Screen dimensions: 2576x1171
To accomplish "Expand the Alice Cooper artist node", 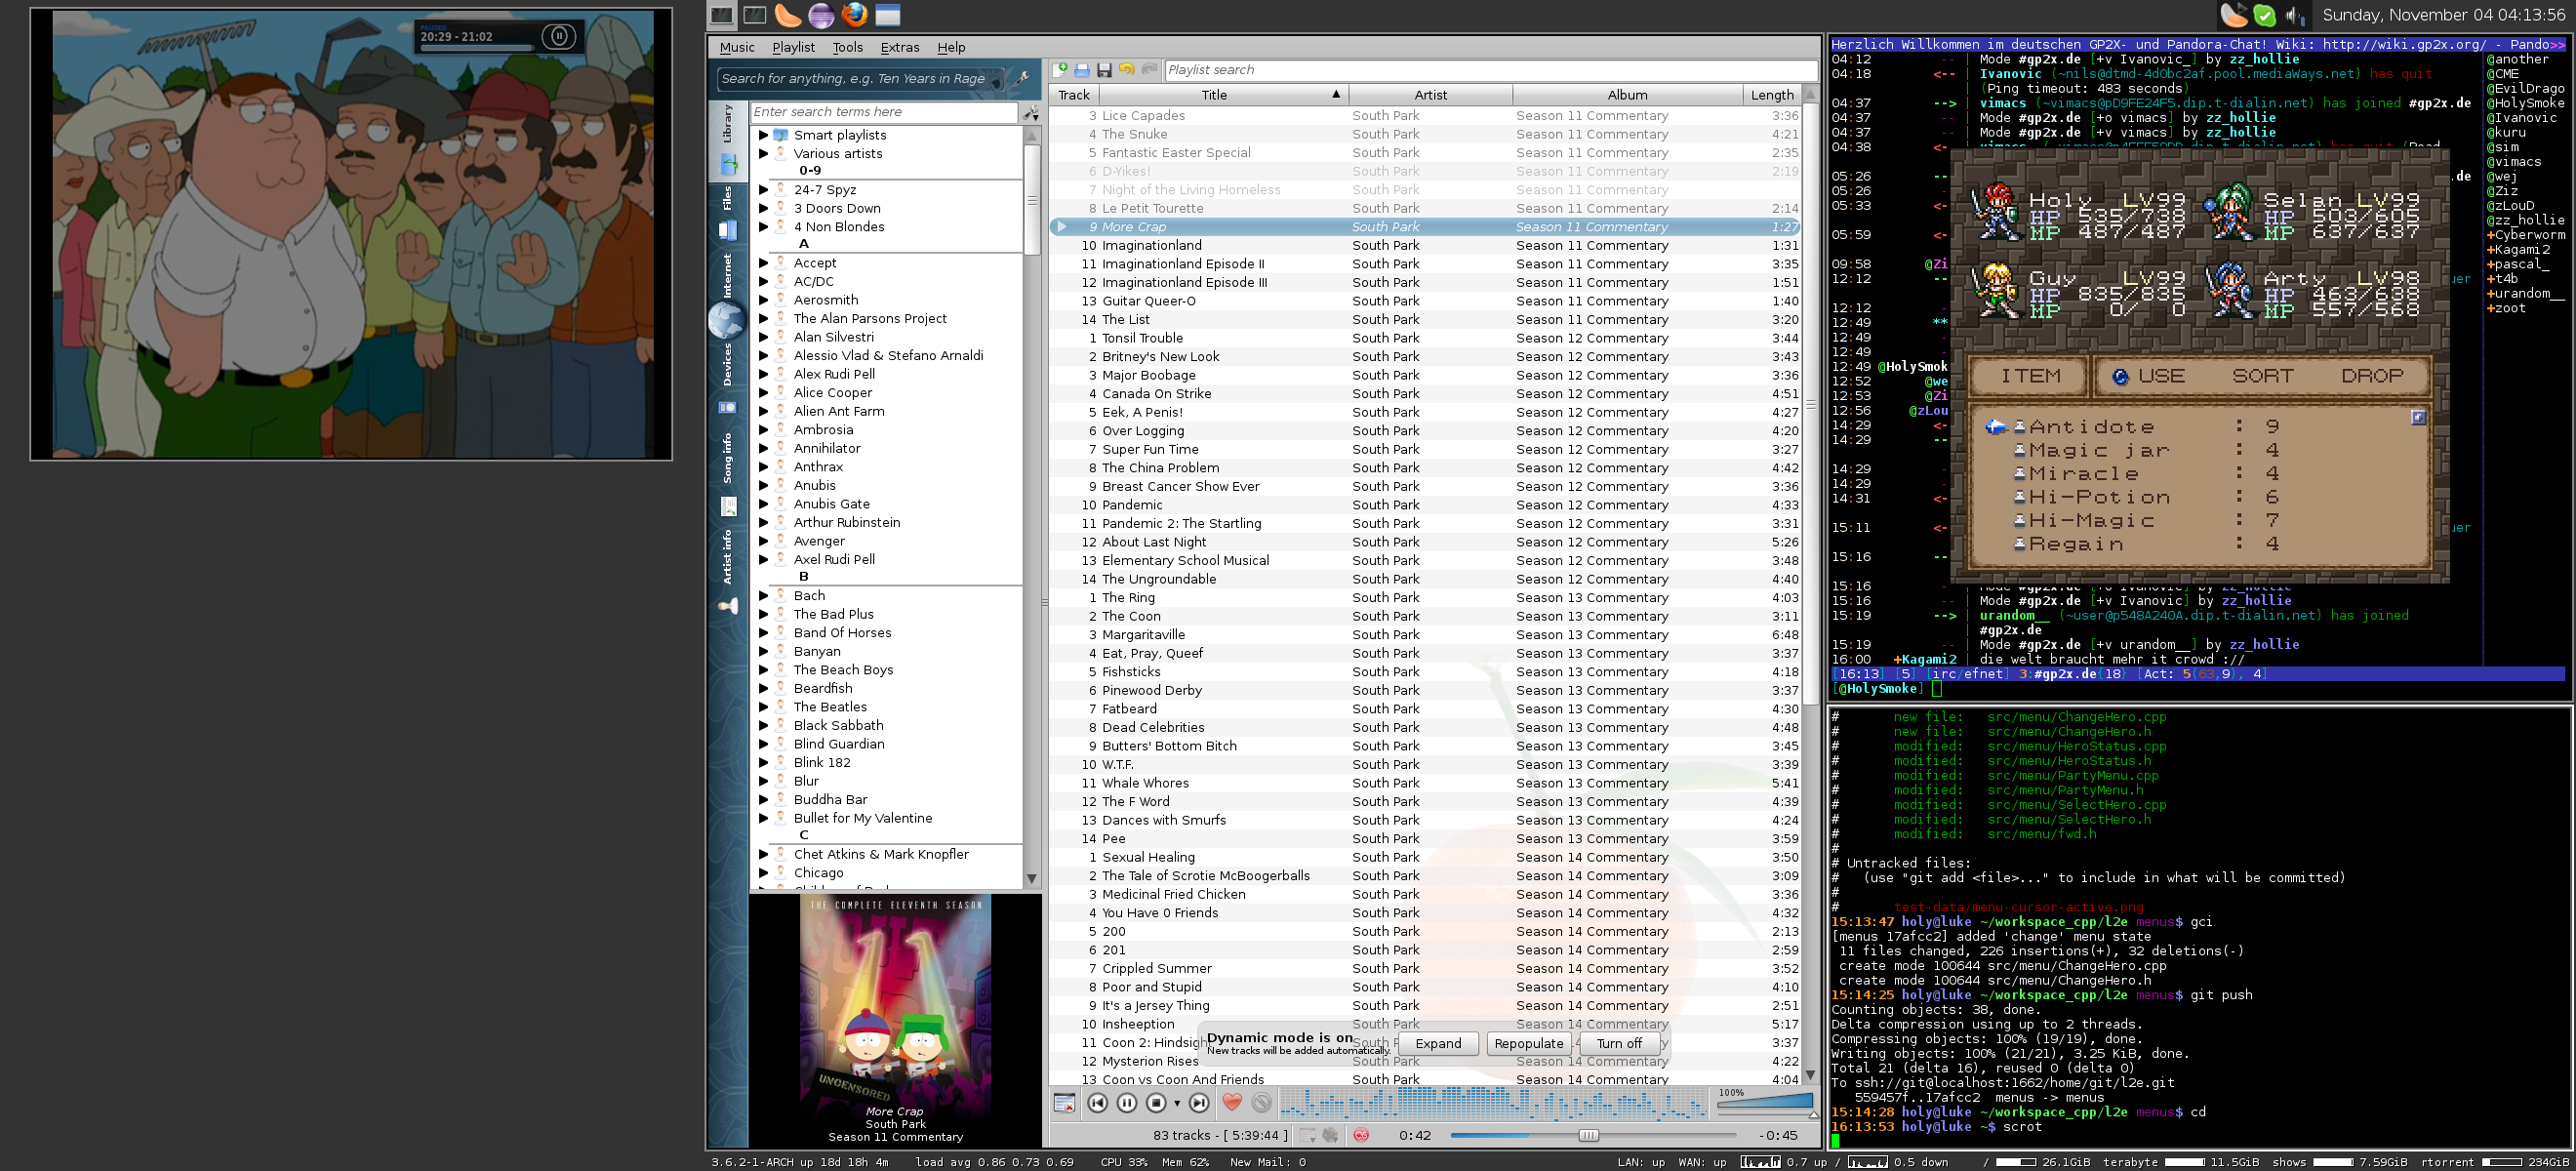I will 763,392.
